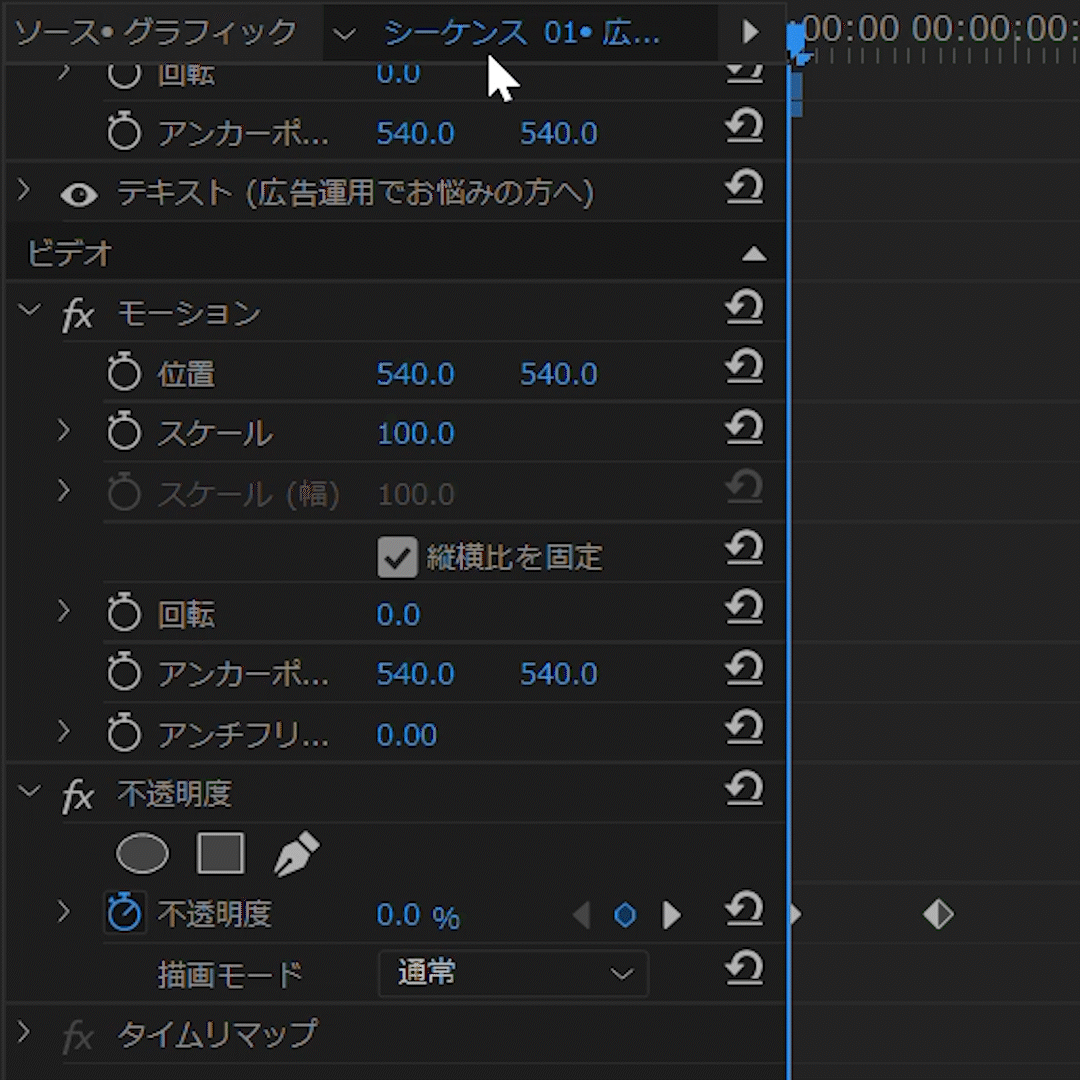This screenshot has height=1080, width=1080.
Task: Hide the テキスト layer with the eye icon
Action: click(79, 194)
